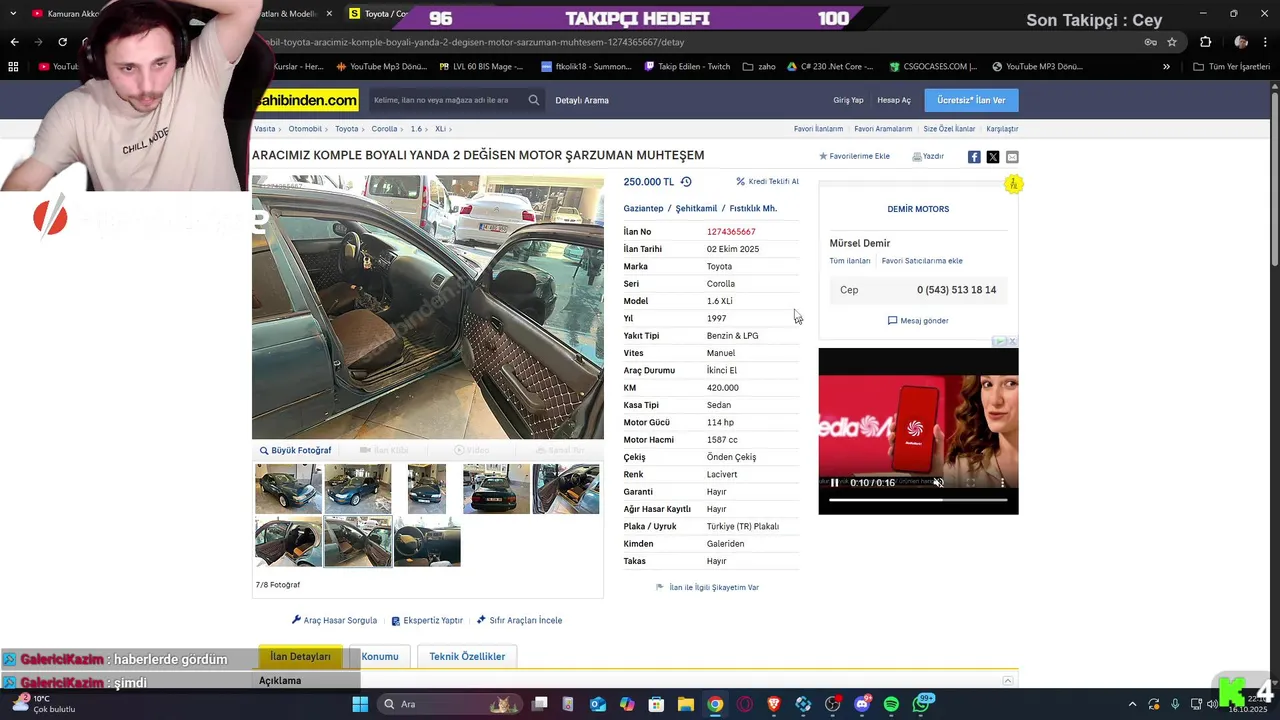Open Spotify from the taskbar
The height and width of the screenshot is (720, 1280).
[891, 704]
